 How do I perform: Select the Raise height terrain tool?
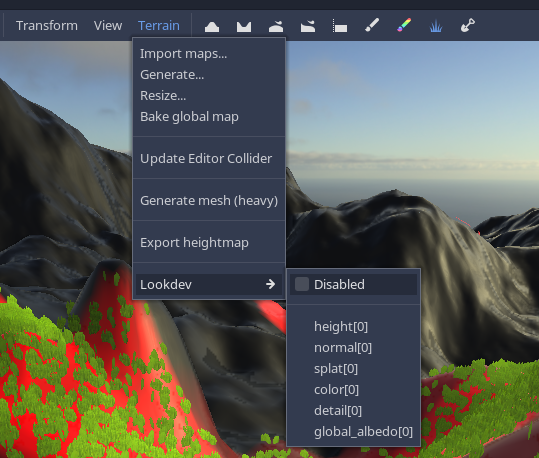(212, 26)
